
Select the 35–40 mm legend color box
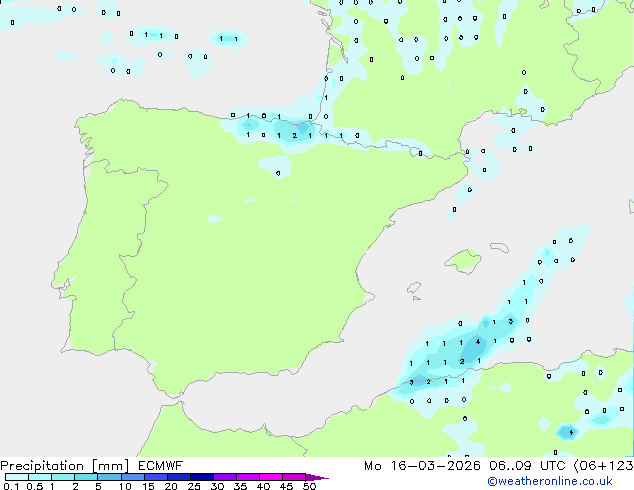tap(248, 477)
